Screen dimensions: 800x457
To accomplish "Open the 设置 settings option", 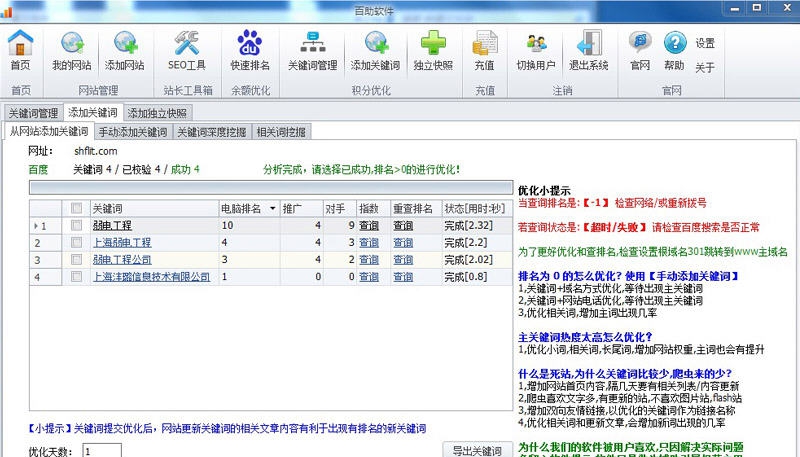I will [705, 43].
